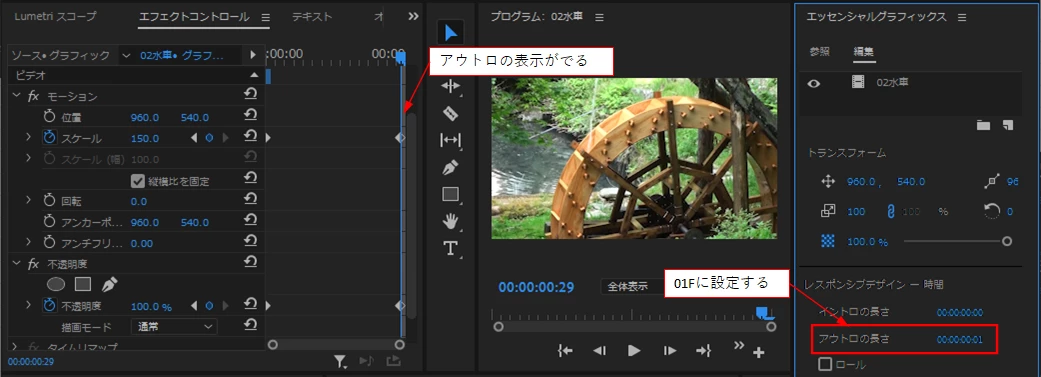
Task: Toggle scale lock link in トランスフォーム
Action: (x=891, y=211)
